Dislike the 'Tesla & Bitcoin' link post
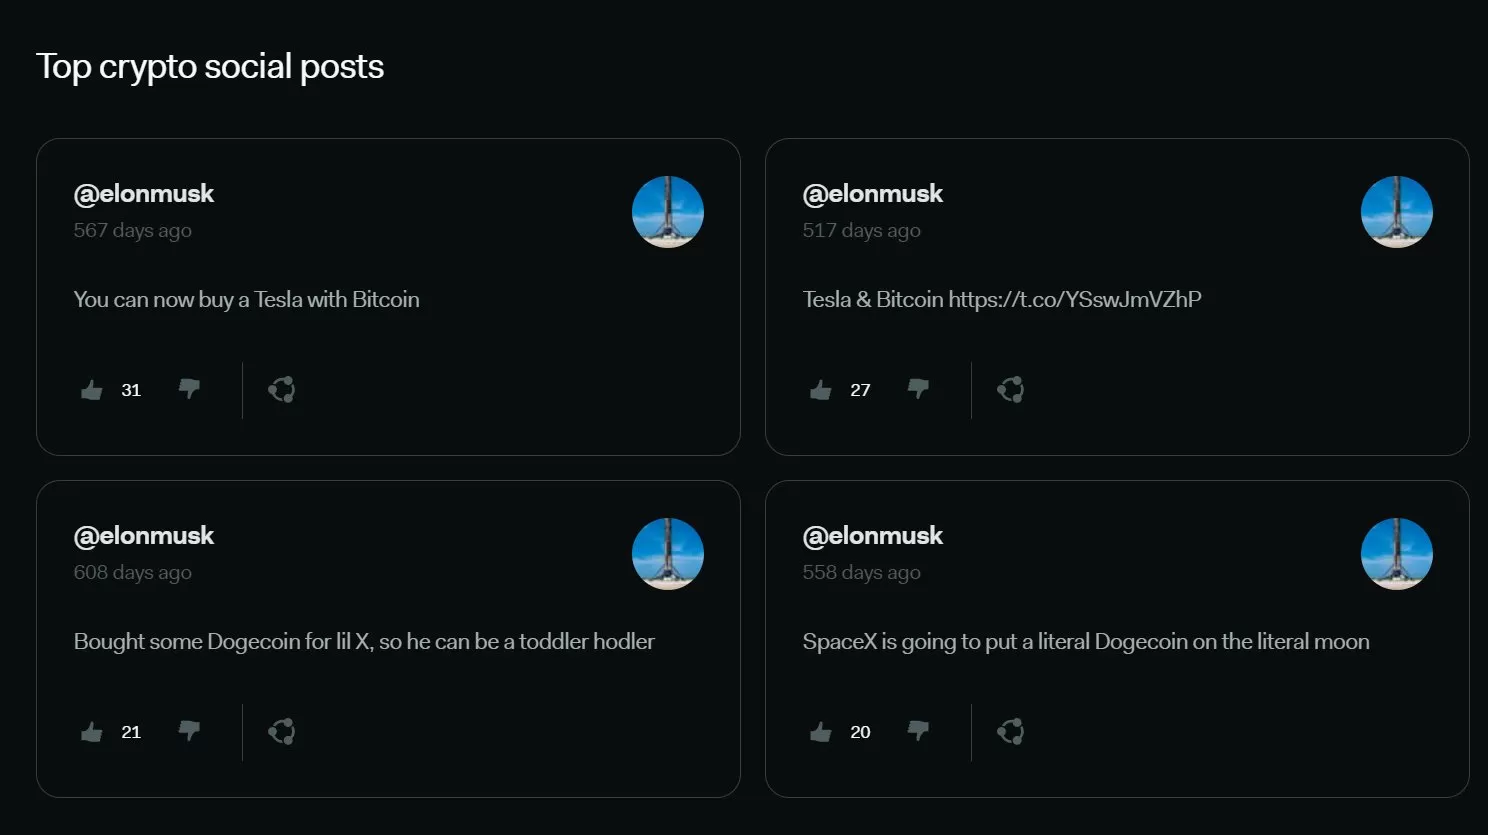This screenshot has height=835, width=1488. tap(918, 389)
